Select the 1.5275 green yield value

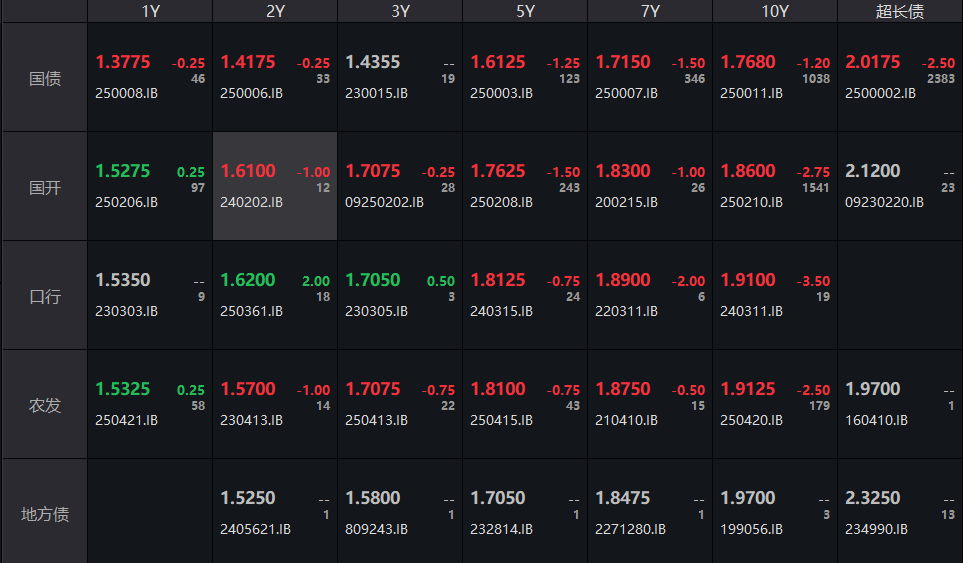point(123,171)
